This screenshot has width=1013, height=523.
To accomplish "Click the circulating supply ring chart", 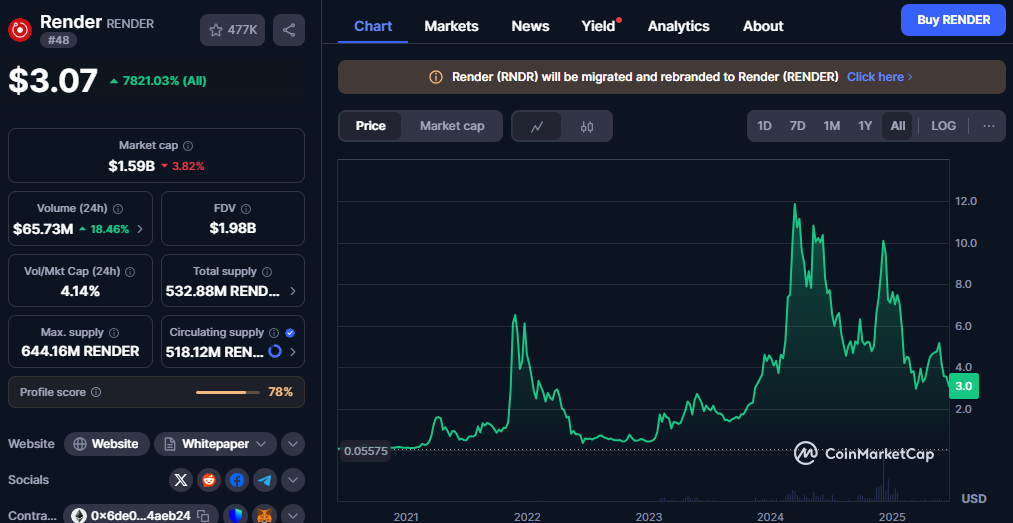I will tap(275, 352).
